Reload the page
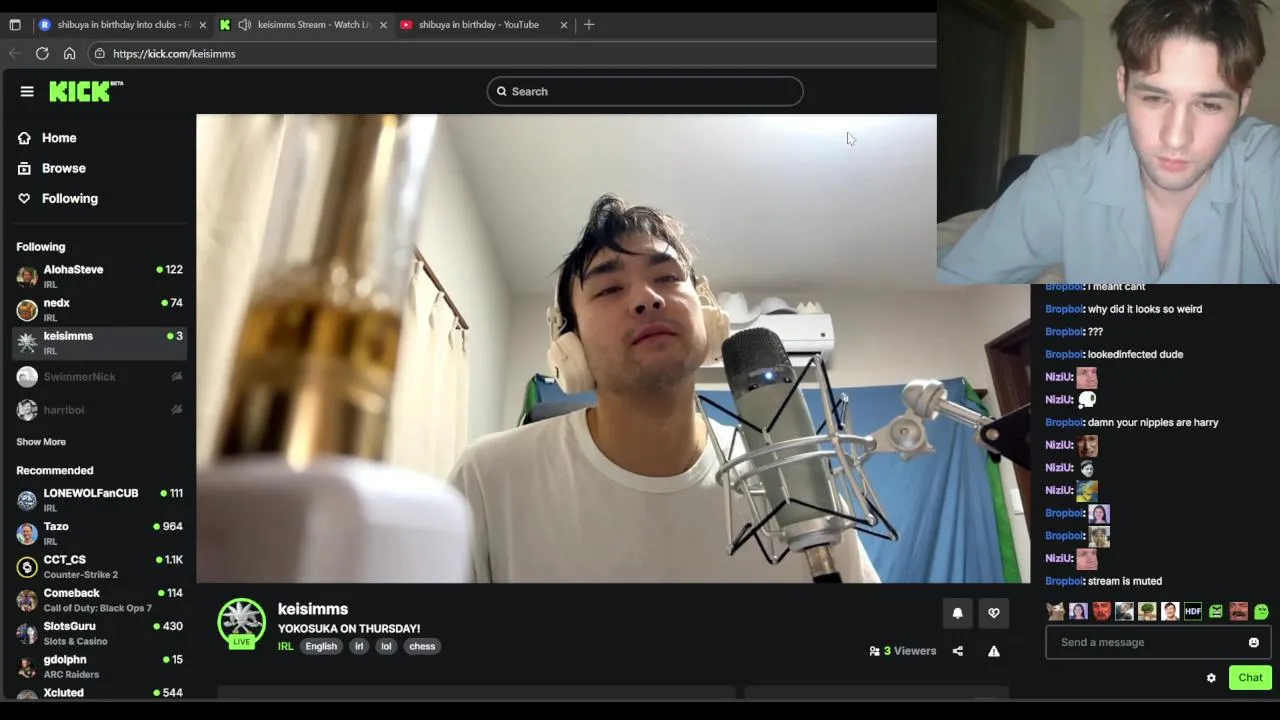The image size is (1280, 720). pos(42,54)
